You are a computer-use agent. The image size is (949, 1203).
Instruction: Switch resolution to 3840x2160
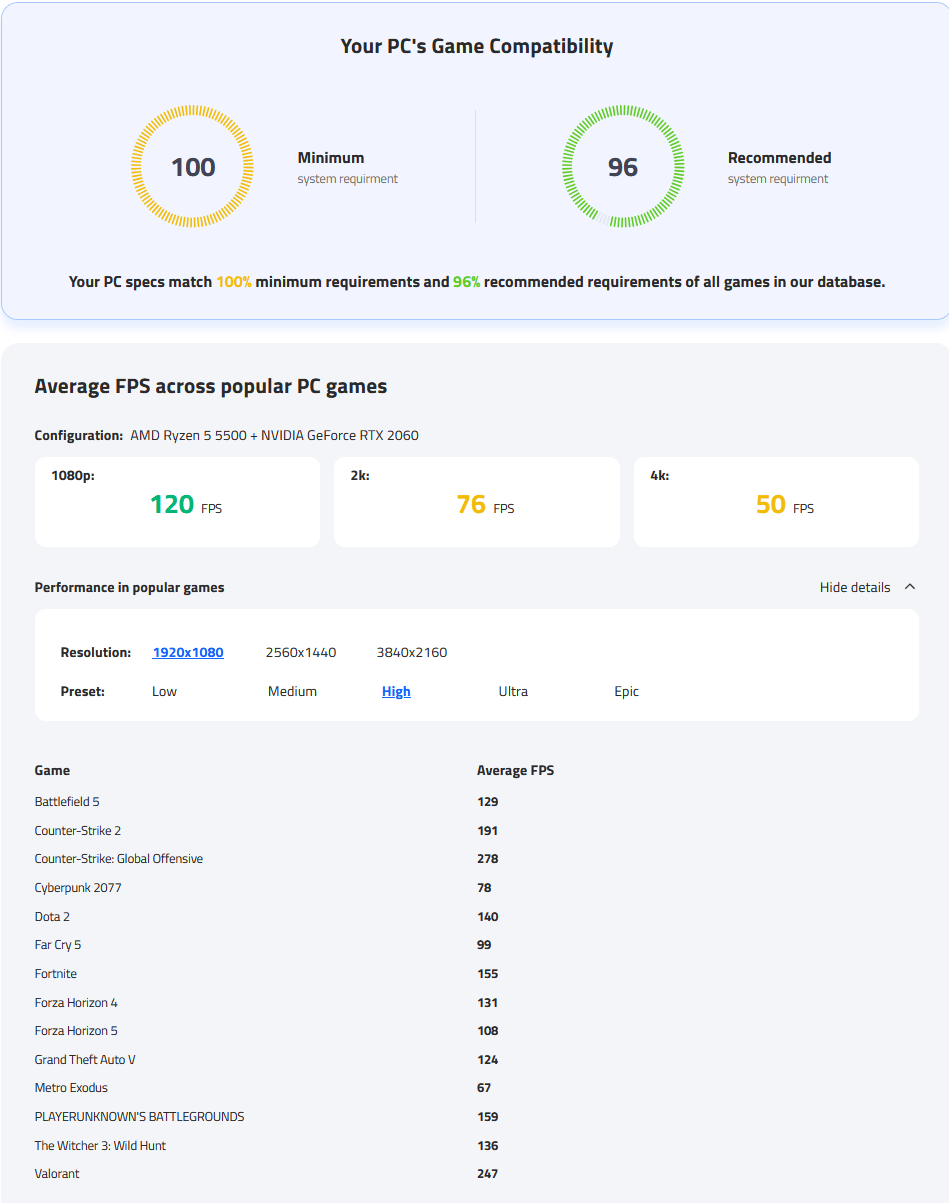click(412, 652)
